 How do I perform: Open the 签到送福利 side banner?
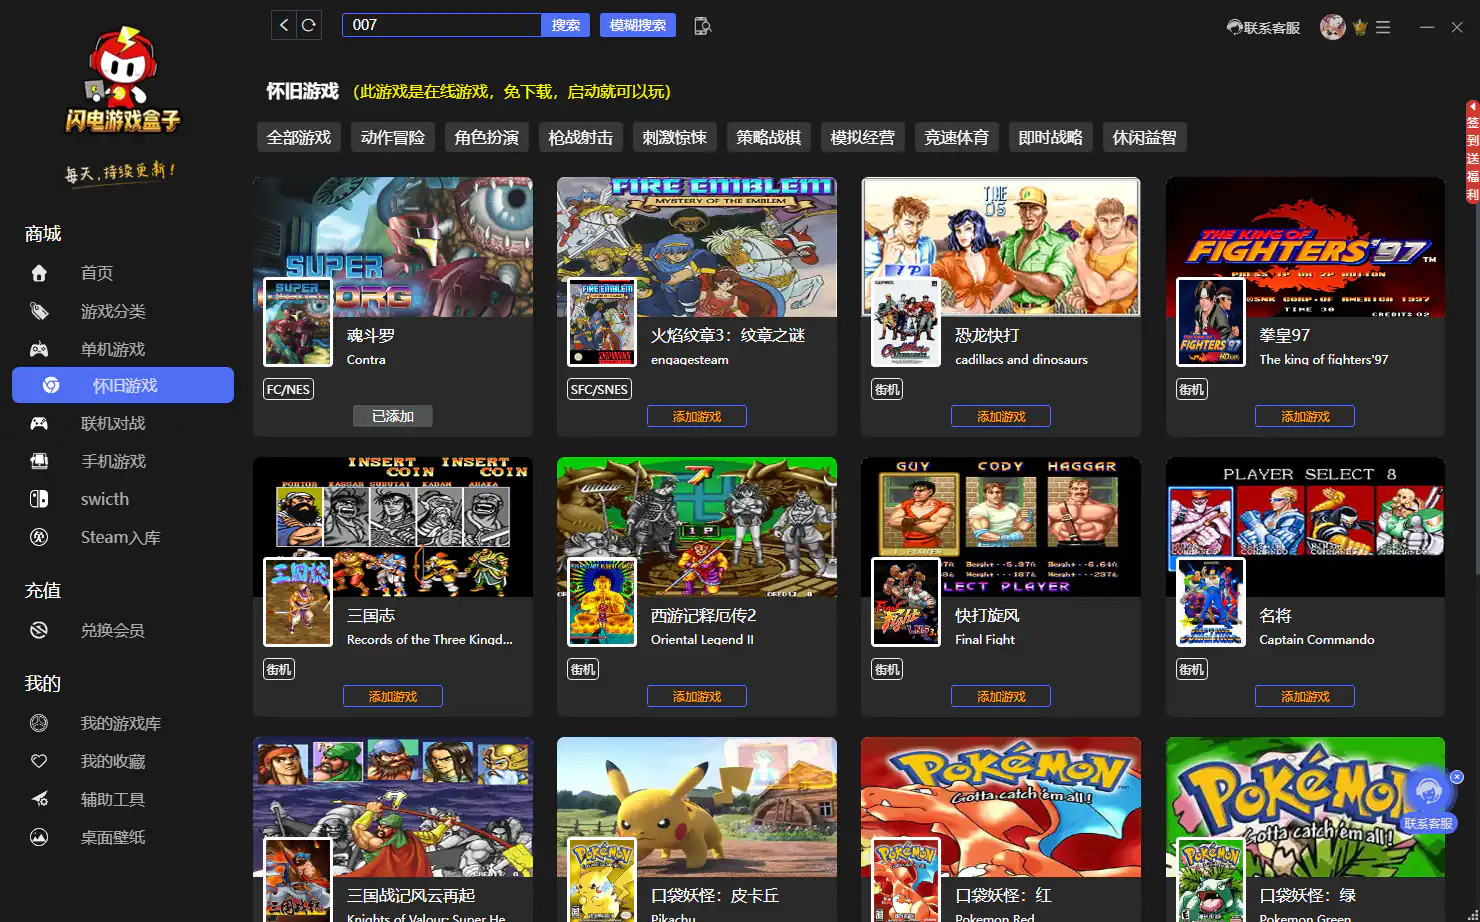point(1472,151)
